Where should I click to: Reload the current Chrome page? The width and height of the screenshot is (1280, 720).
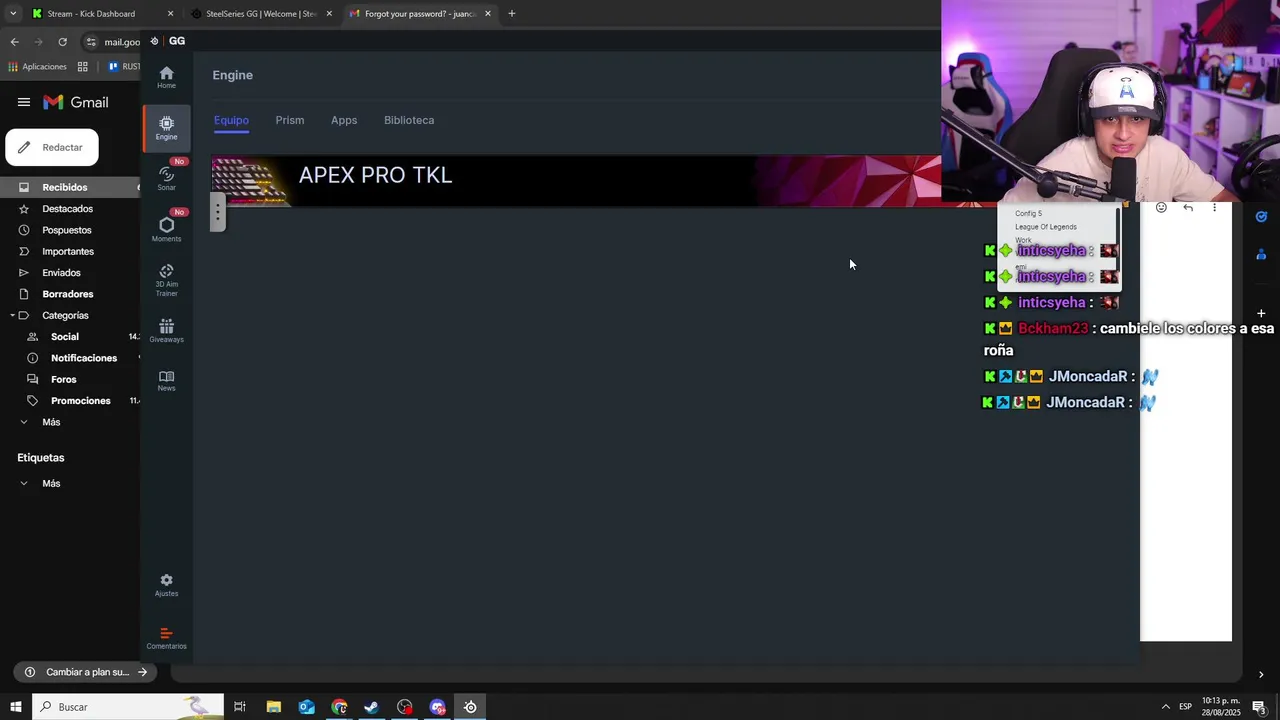click(x=62, y=41)
